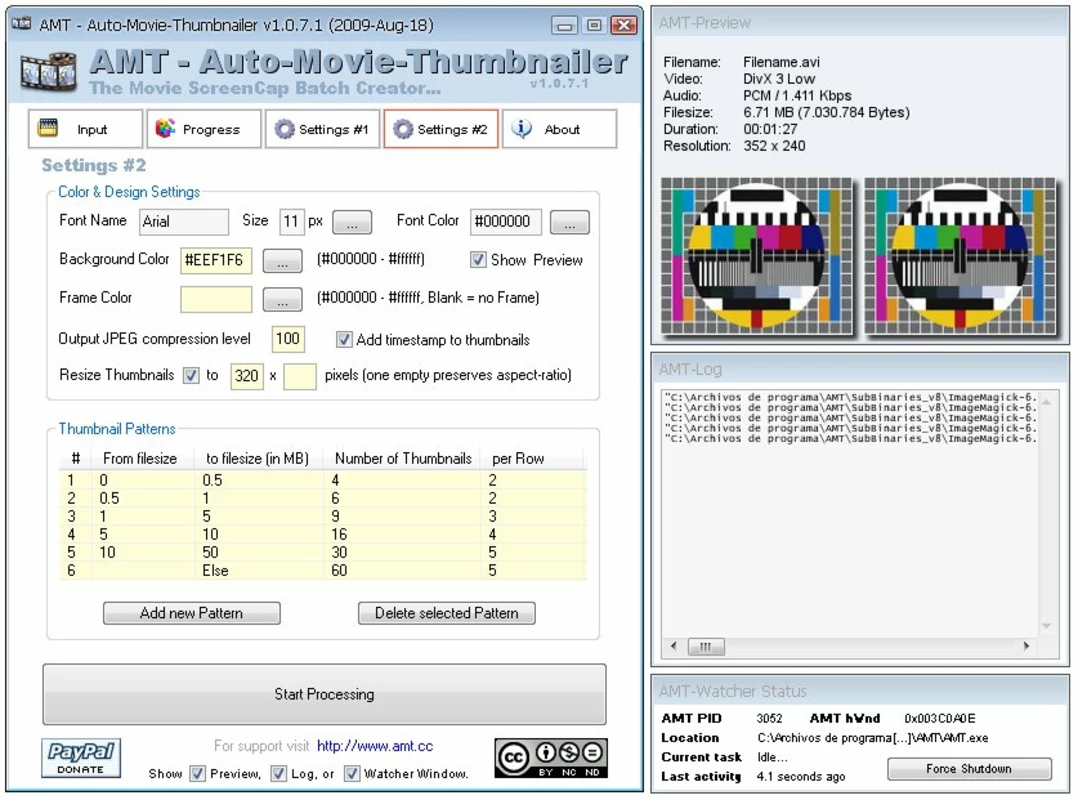Click the second preview thumbnail in AMT-Preview
Viewport: 1078px width, 800px height.
tap(960, 256)
